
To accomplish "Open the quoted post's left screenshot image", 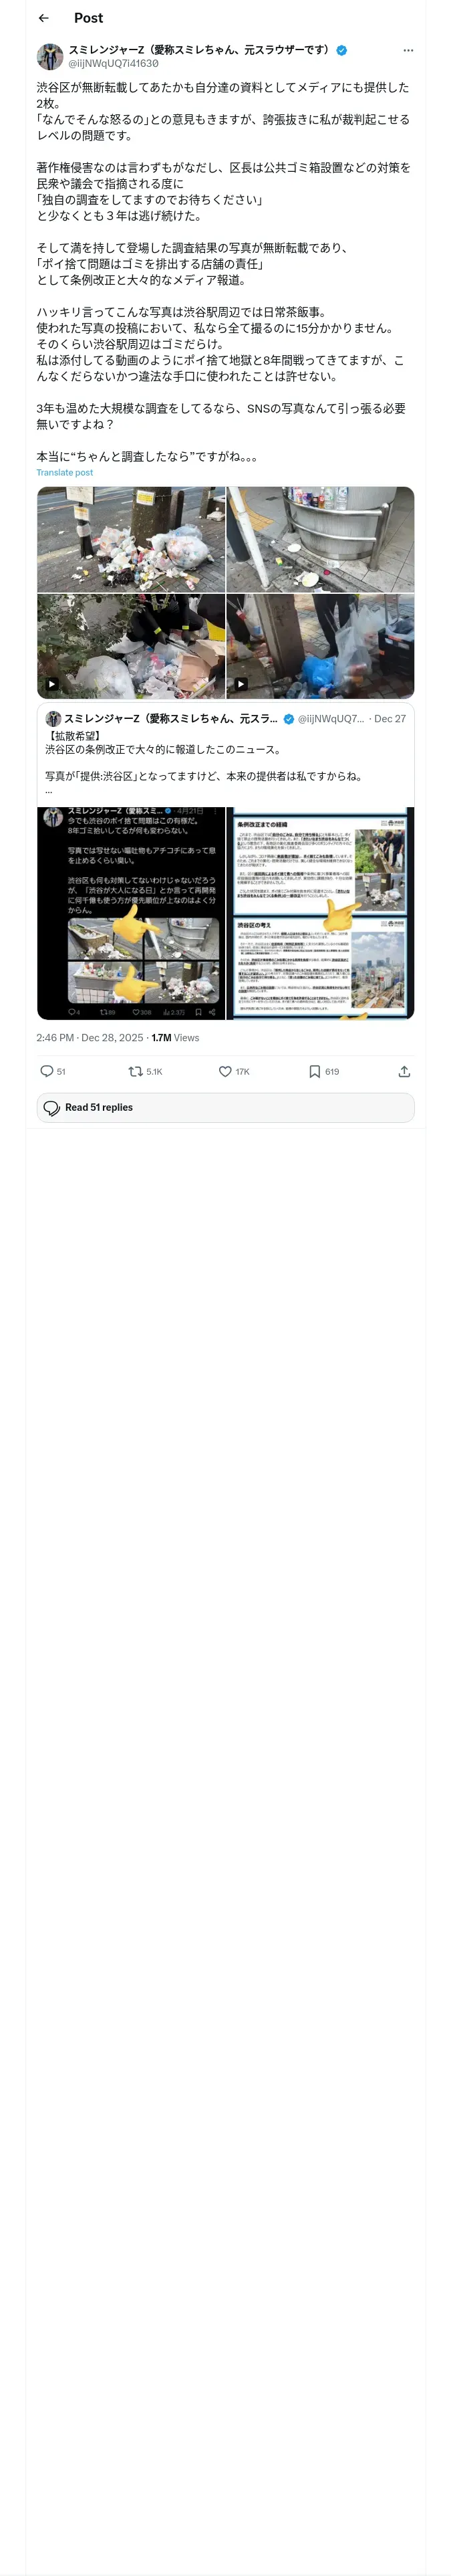I will pos(131,913).
